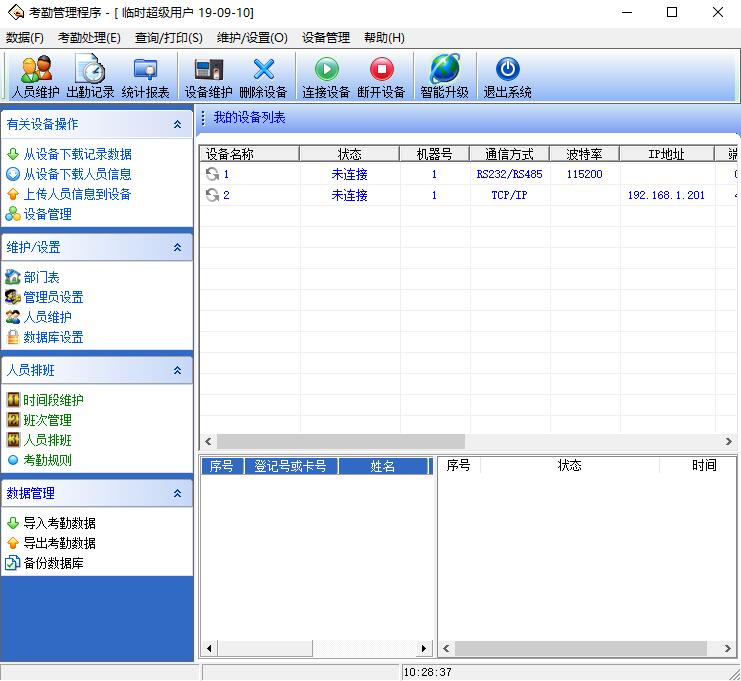Open 备份数据库 in the sidebar
The height and width of the screenshot is (681, 741).
tap(53, 563)
